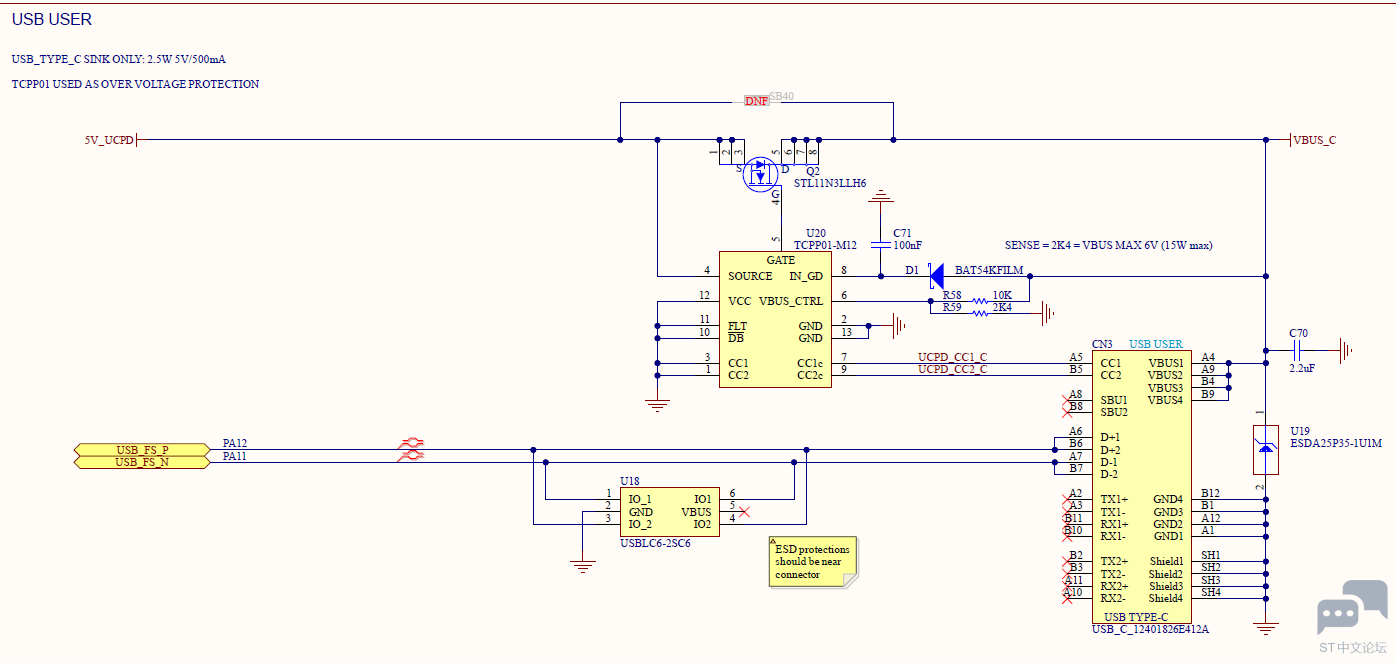Select the red DNF marker on SB40
Image resolution: width=1396 pixels, height=663 pixels.
757,102
